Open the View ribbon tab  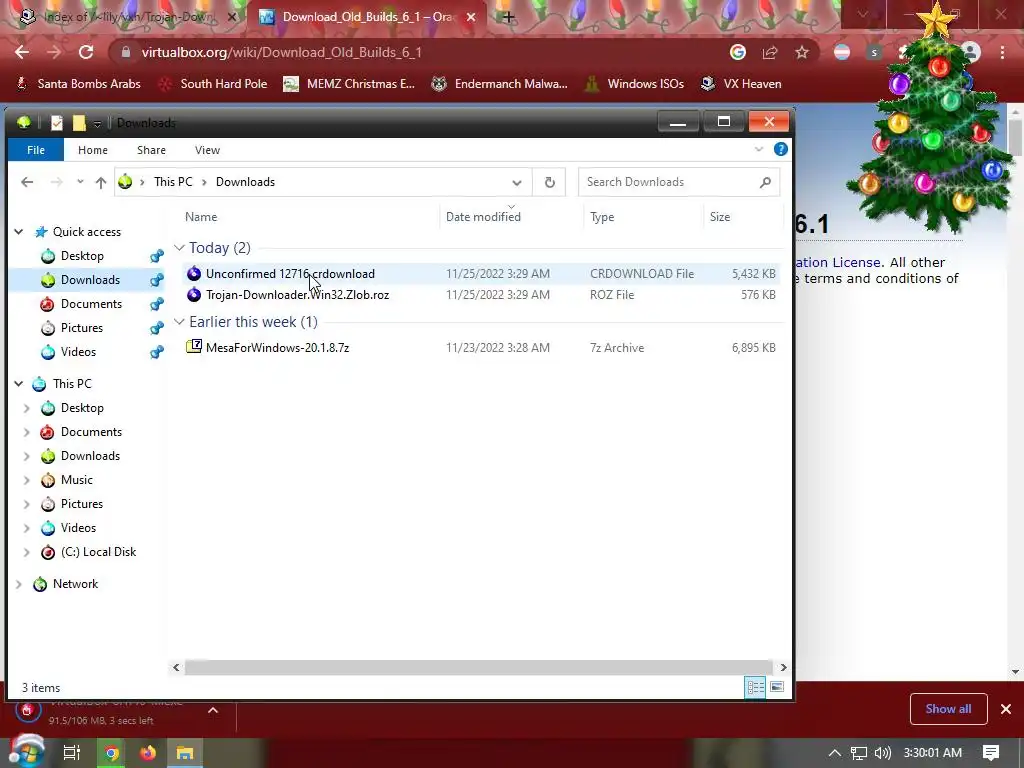(x=207, y=150)
